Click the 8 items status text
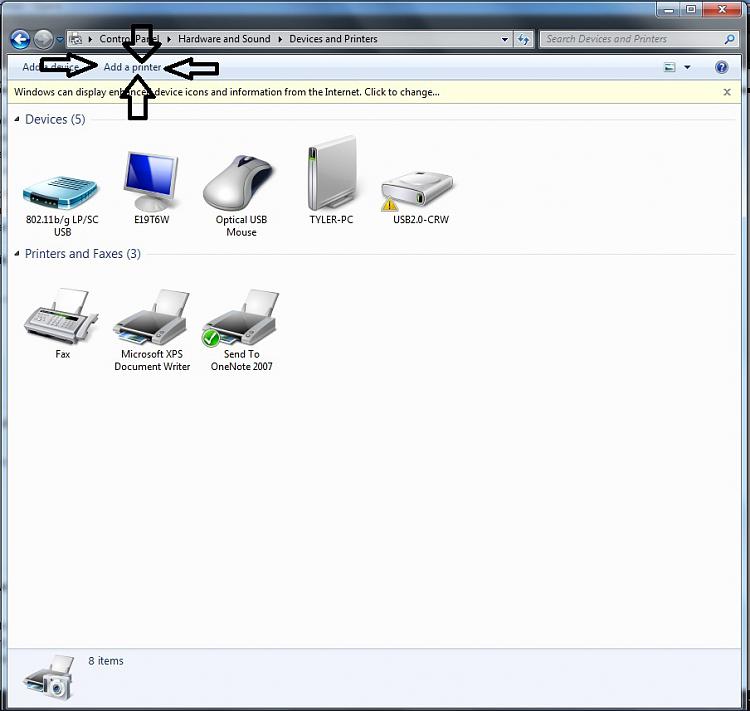 coord(106,661)
